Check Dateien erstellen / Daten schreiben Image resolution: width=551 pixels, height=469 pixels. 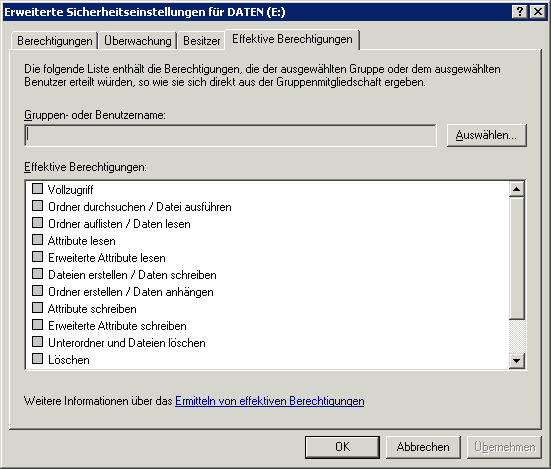37,274
